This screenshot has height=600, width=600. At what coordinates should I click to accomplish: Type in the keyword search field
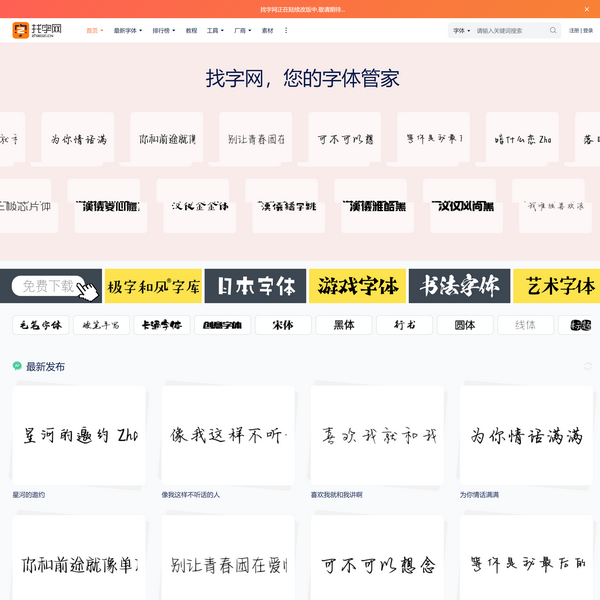point(510,31)
